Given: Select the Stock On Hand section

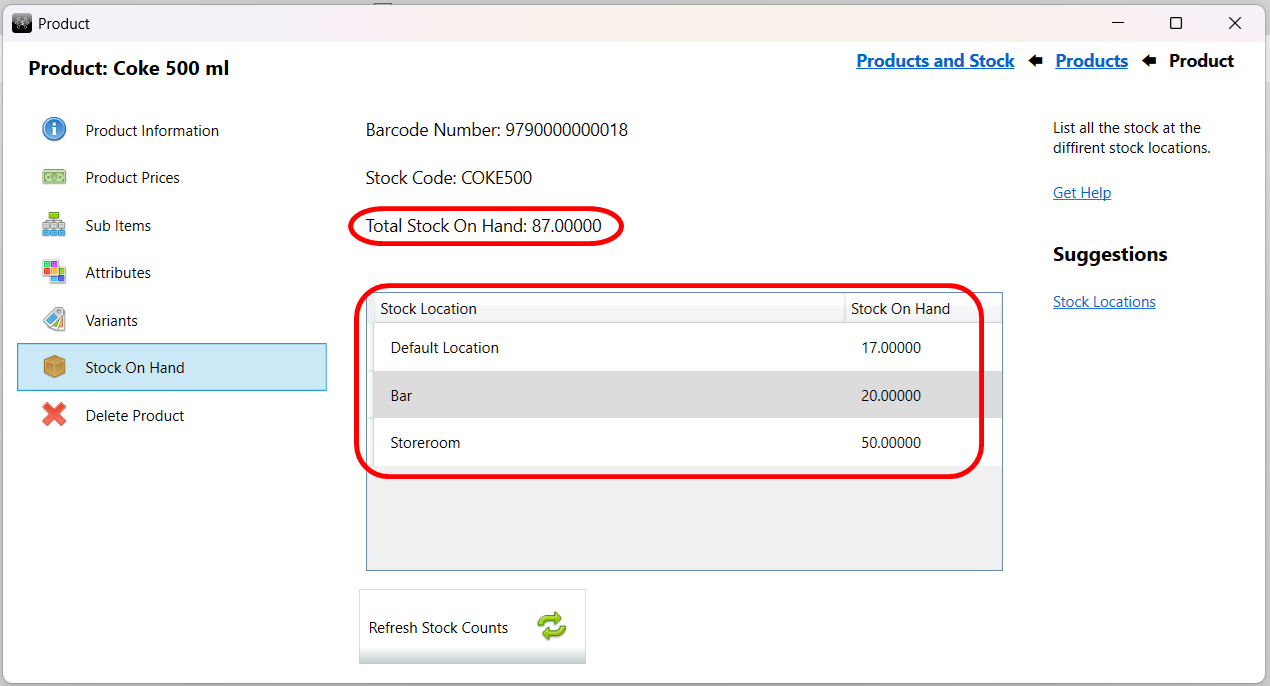Looking at the screenshot, I should coord(172,367).
